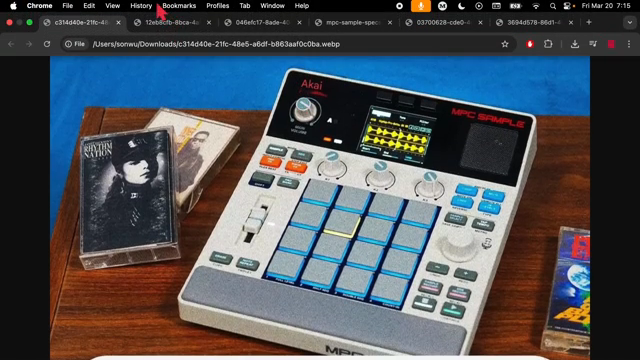Click the globe favicon on mpc-sample-spec tab
Image resolution: width=640 pixels, height=360 pixels.
pyautogui.click(x=318, y=22)
